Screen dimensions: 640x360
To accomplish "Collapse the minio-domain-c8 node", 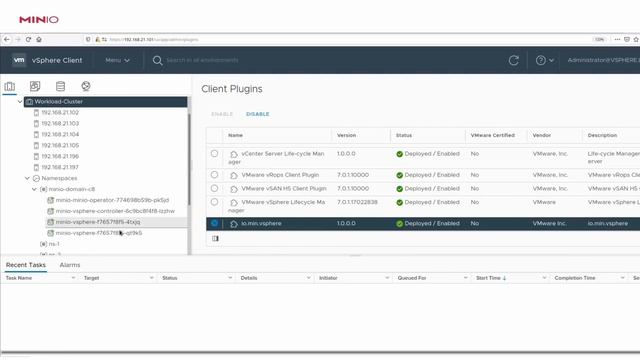I will click(x=34, y=189).
